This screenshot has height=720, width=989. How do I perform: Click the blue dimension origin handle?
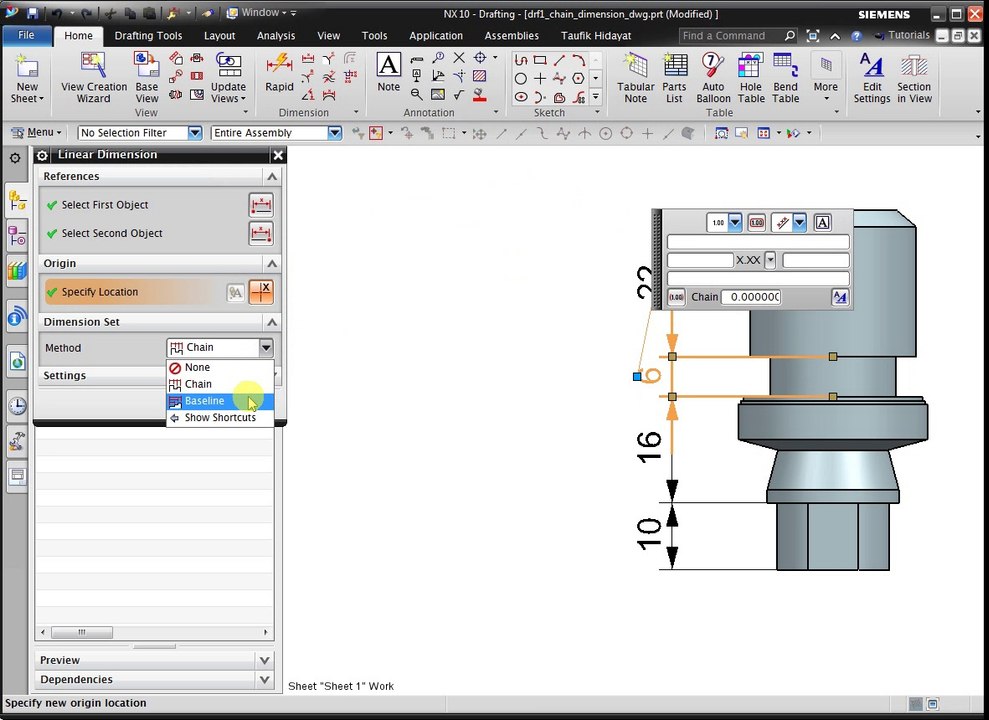tap(637, 376)
